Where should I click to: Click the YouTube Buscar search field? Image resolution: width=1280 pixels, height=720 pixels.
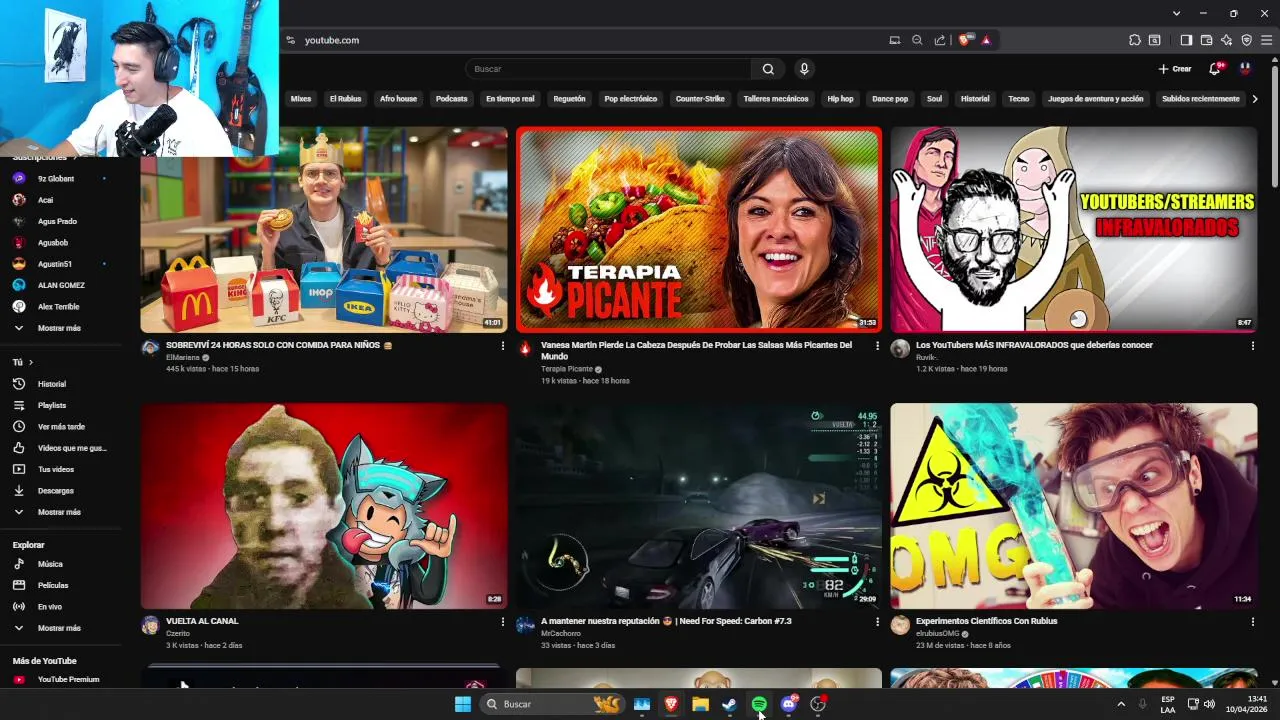click(608, 69)
